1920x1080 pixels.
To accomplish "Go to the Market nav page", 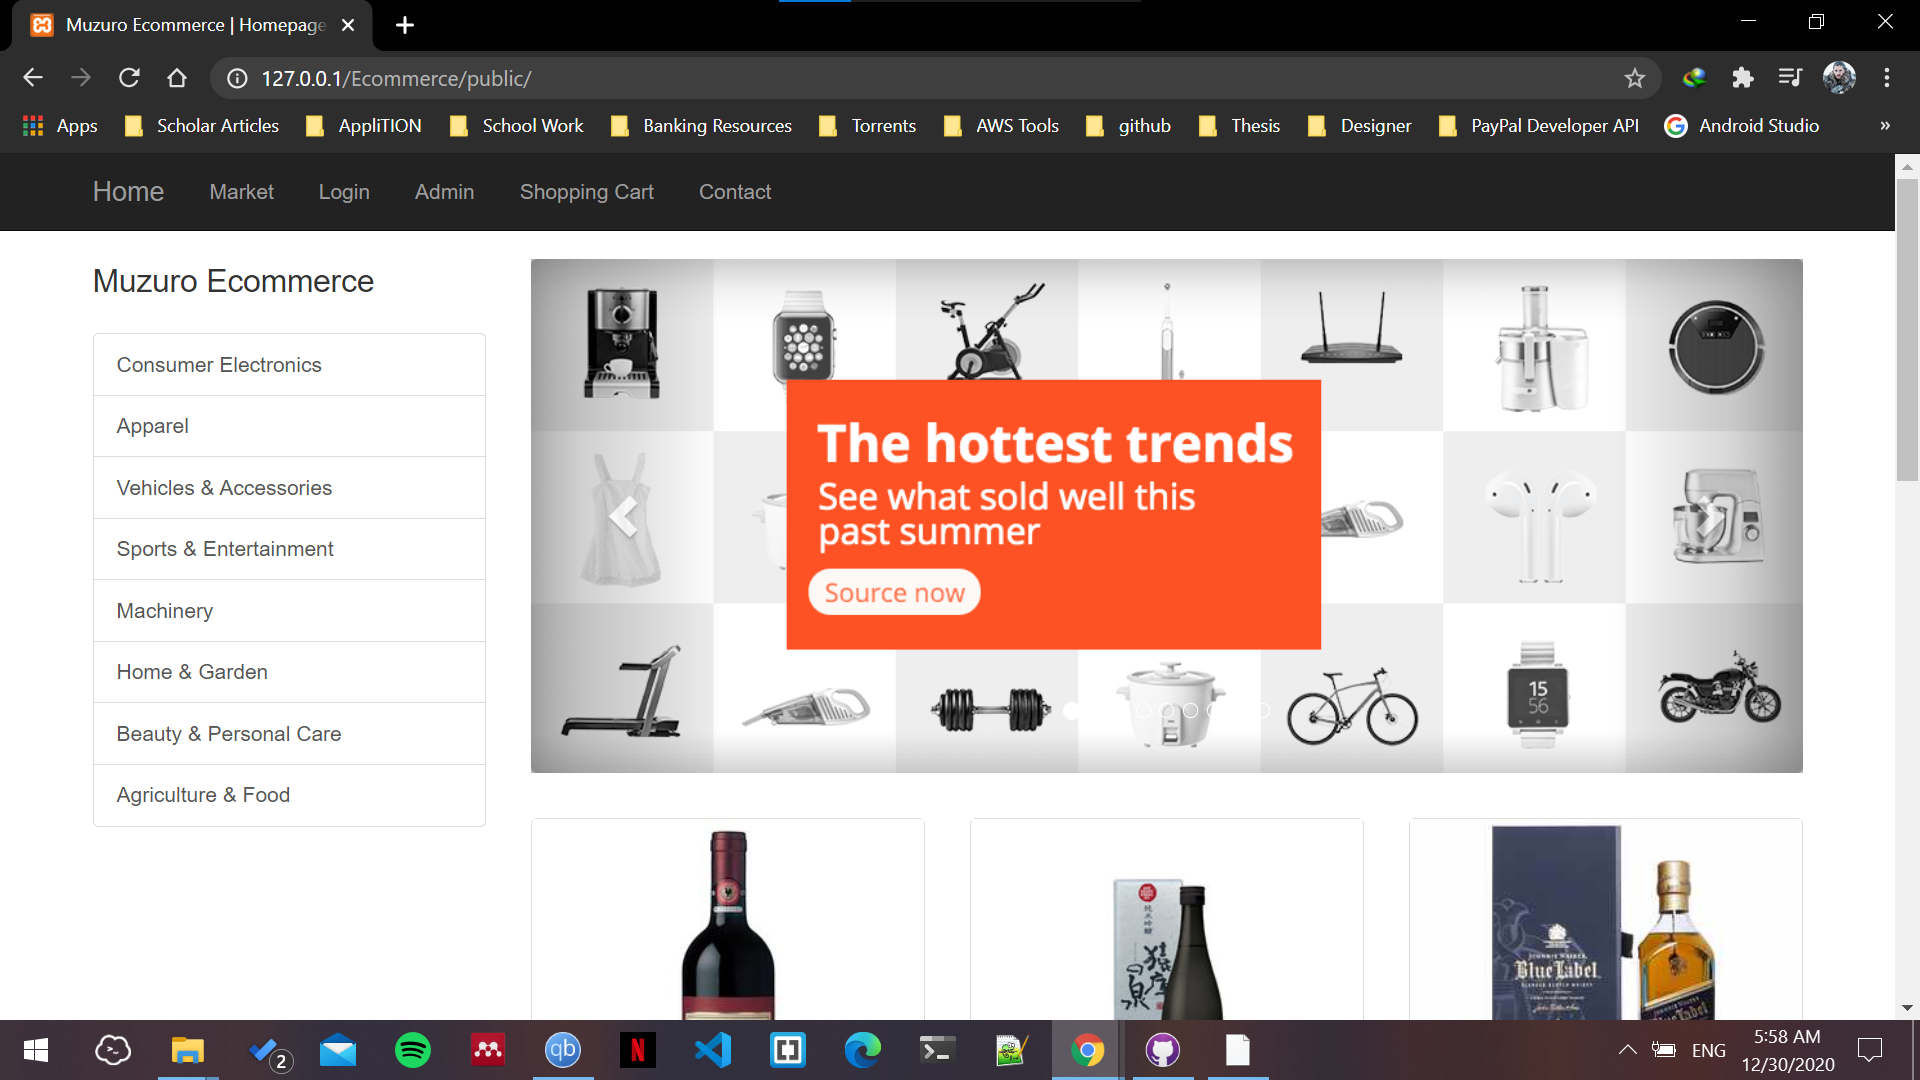I will pos(241,192).
